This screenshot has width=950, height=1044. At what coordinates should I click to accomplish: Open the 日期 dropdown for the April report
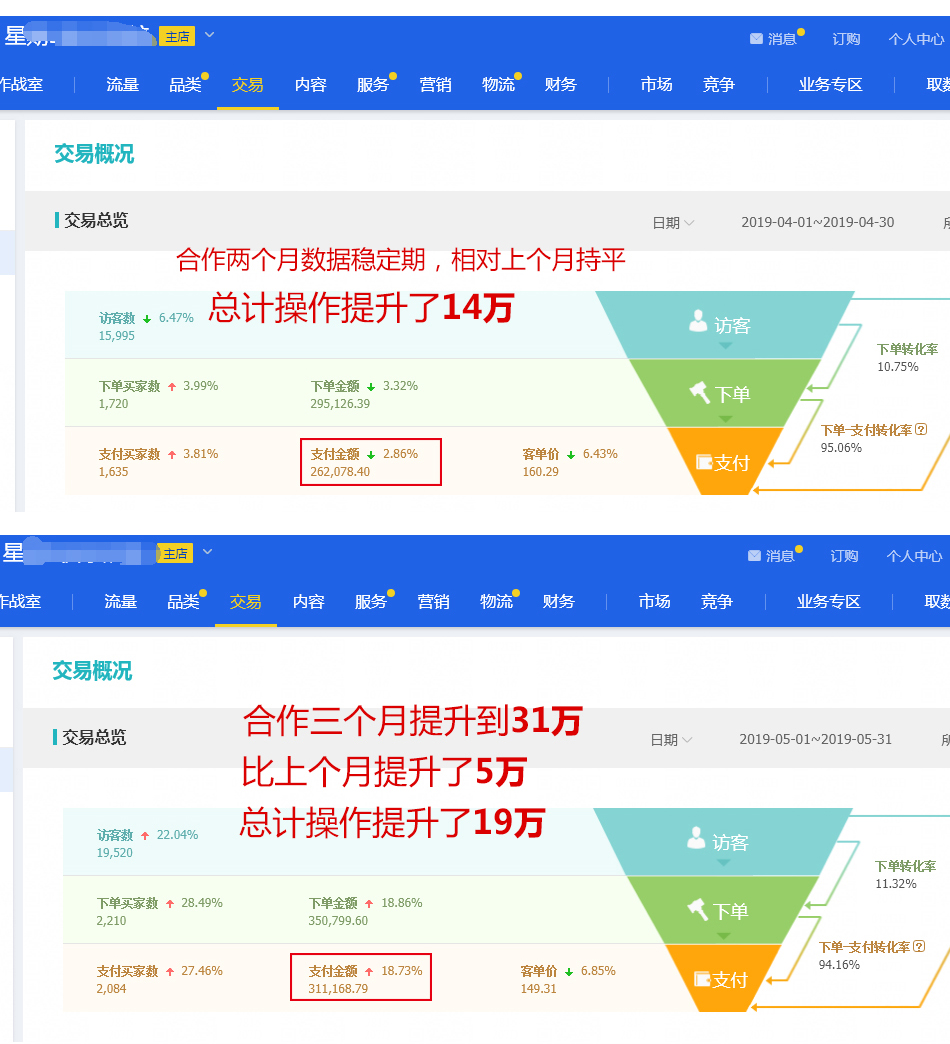tap(673, 223)
